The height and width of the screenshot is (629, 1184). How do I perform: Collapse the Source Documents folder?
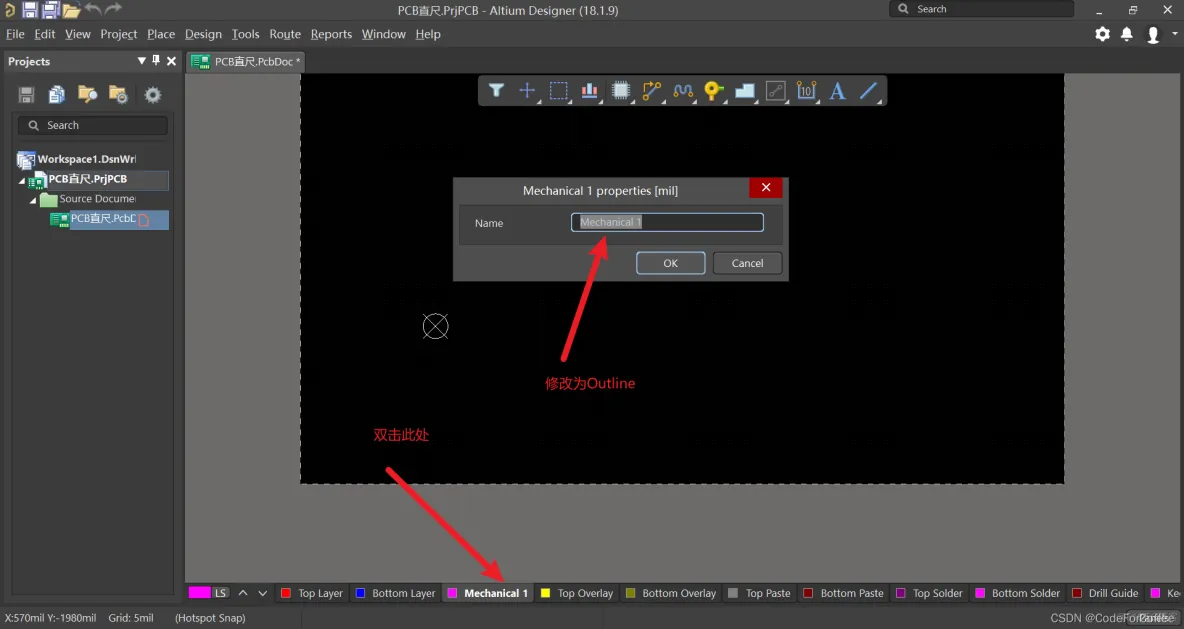click(32, 200)
